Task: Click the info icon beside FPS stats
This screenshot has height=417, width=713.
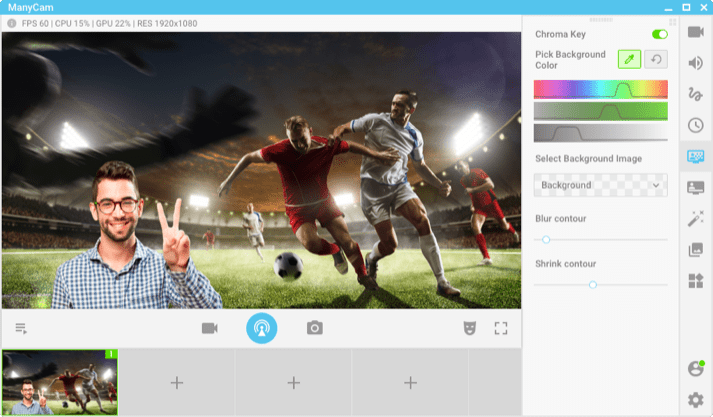Action: [x=12, y=24]
